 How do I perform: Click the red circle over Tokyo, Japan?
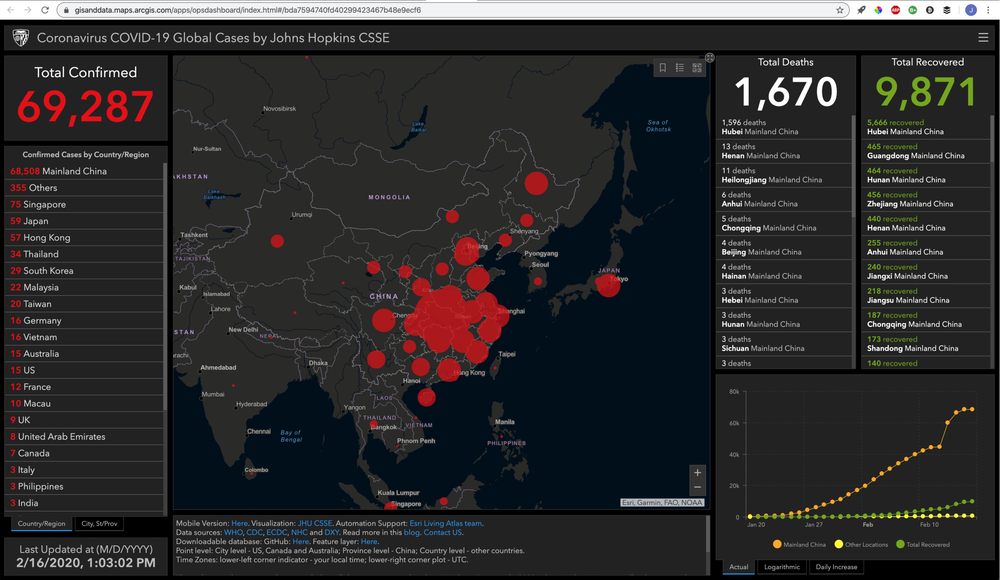pos(608,285)
